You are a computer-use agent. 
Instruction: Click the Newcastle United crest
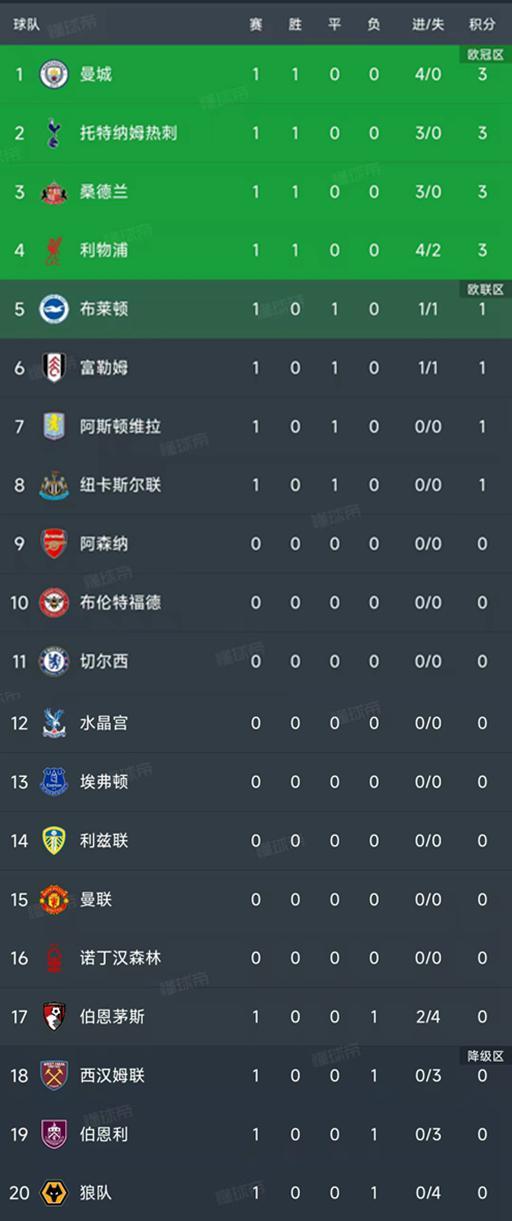point(53,485)
